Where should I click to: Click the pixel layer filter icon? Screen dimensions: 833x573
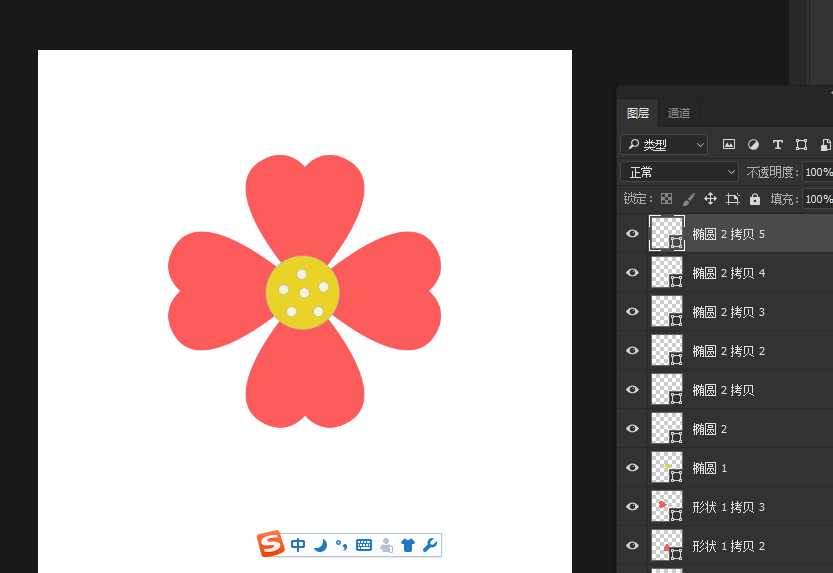(729, 144)
